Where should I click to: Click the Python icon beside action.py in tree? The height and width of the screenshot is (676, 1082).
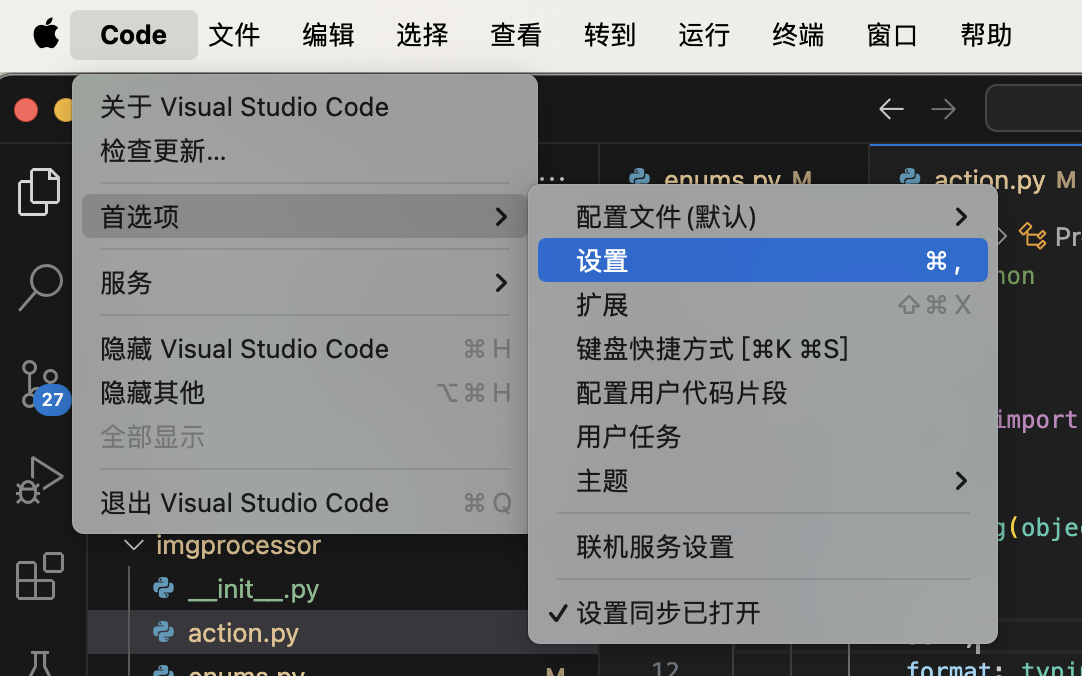point(164,632)
